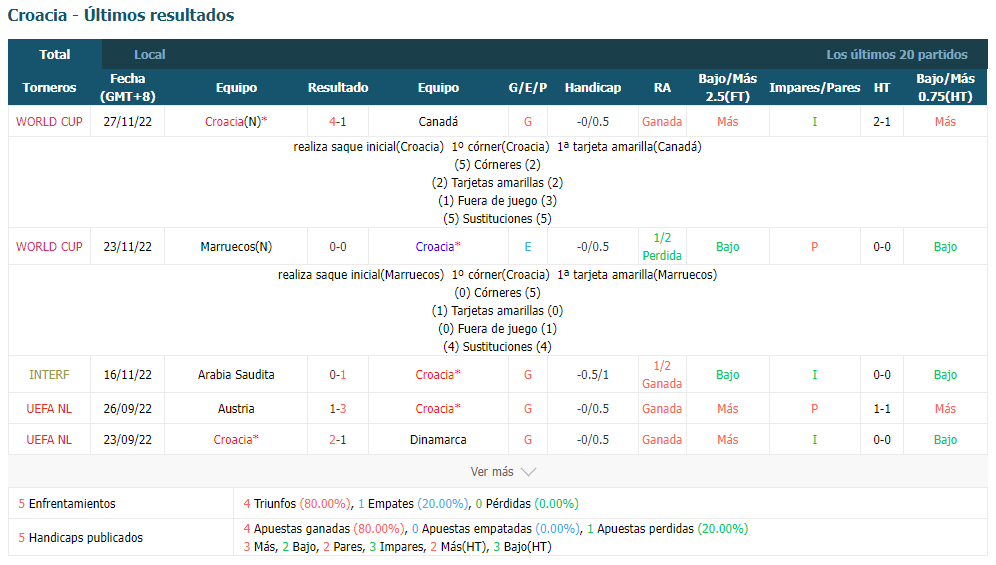This screenshot has height=565, width=996.
Task: Open WORLD CUP link for 27/11/22 match
Action: [49, 121]
